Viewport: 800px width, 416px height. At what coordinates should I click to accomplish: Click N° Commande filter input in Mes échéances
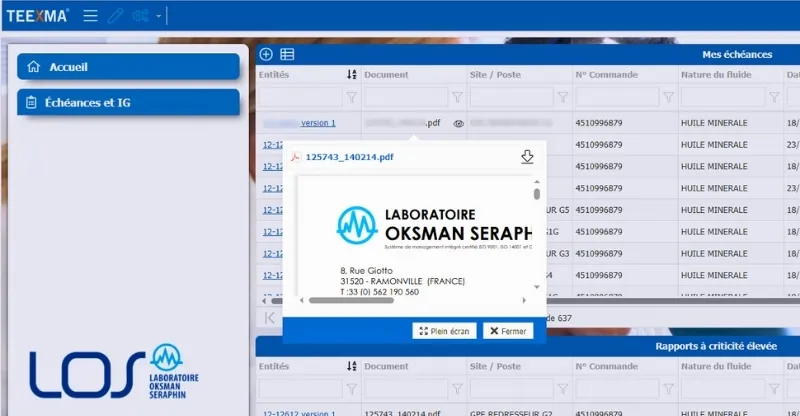click(x=617, y=97)
